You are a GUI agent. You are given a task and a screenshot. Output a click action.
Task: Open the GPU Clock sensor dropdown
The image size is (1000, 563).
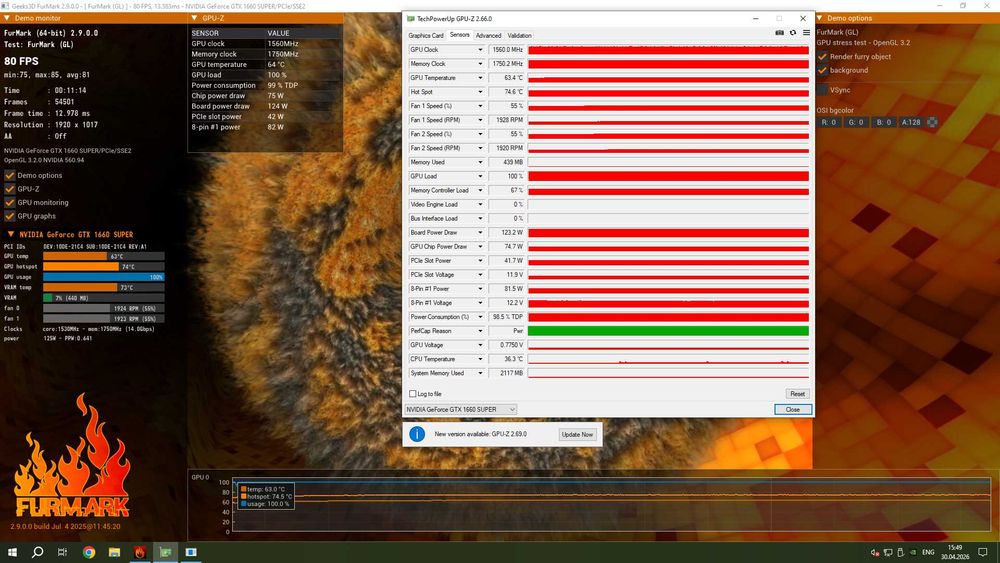480,50
